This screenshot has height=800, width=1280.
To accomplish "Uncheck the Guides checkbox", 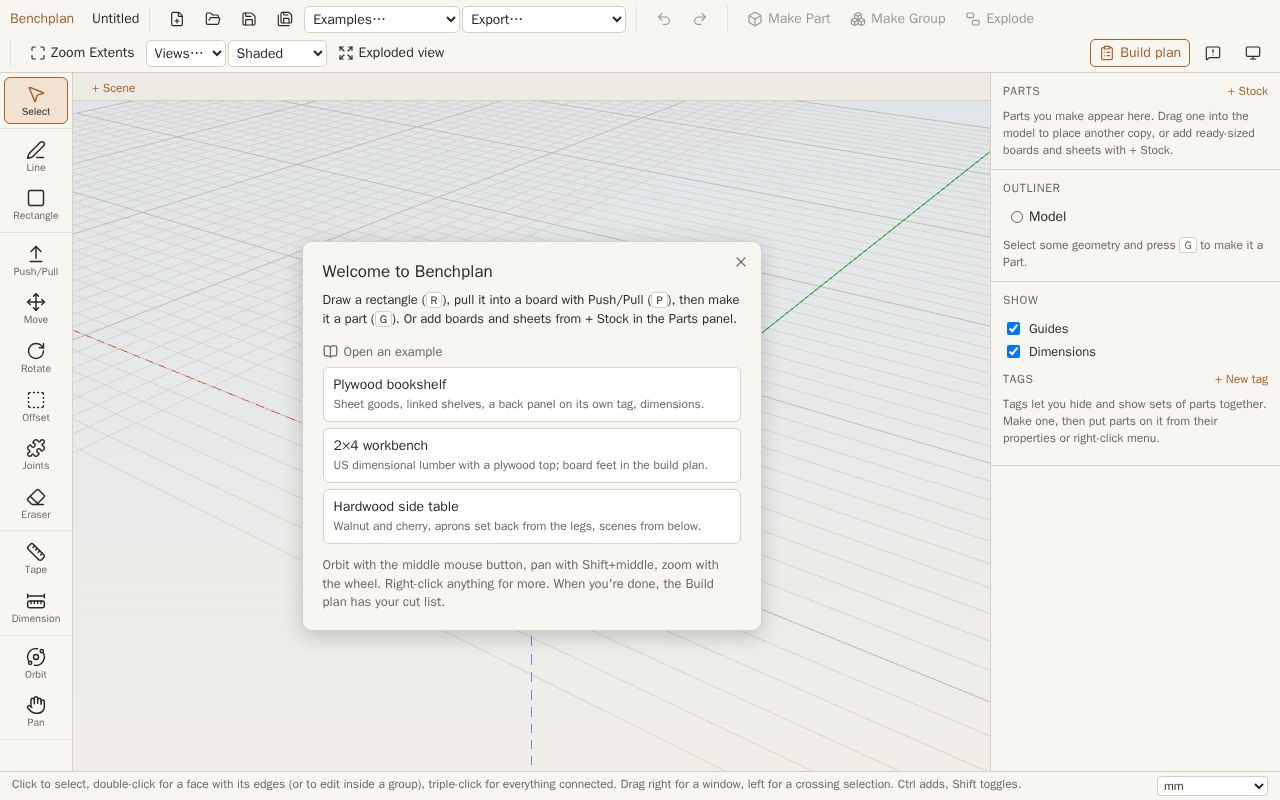I will [1013, 329].
